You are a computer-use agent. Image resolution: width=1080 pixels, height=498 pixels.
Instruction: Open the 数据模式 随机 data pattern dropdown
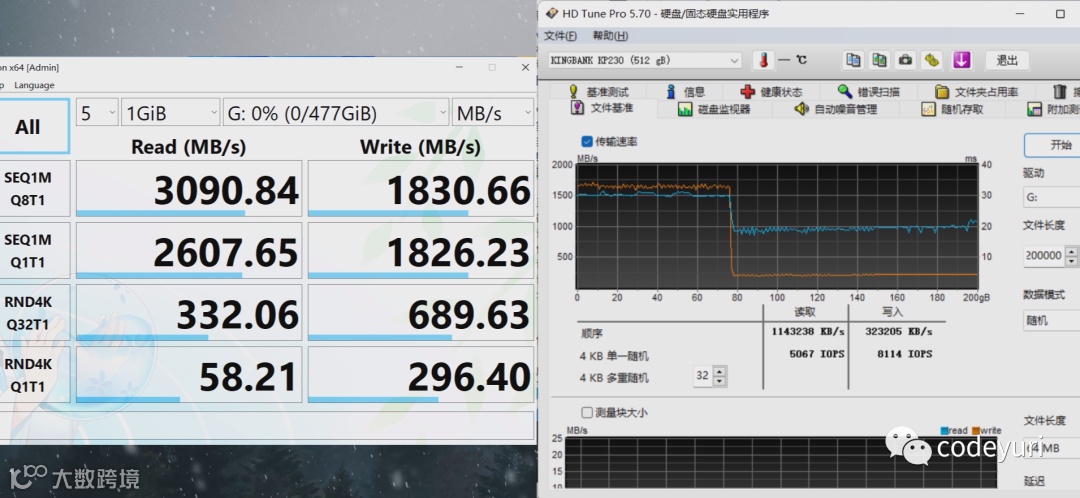point(1052,321)
